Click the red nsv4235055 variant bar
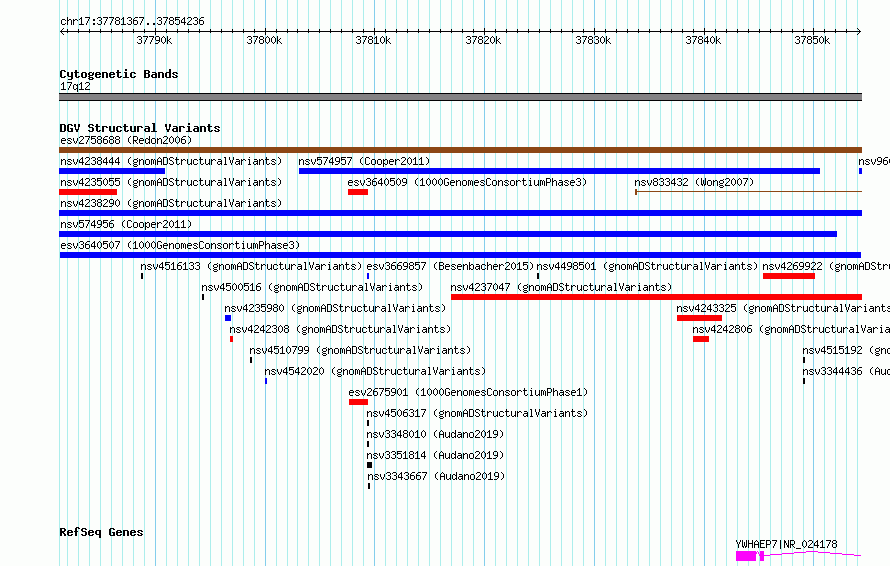Screen dimensions: 890x566 click(88, 192)
